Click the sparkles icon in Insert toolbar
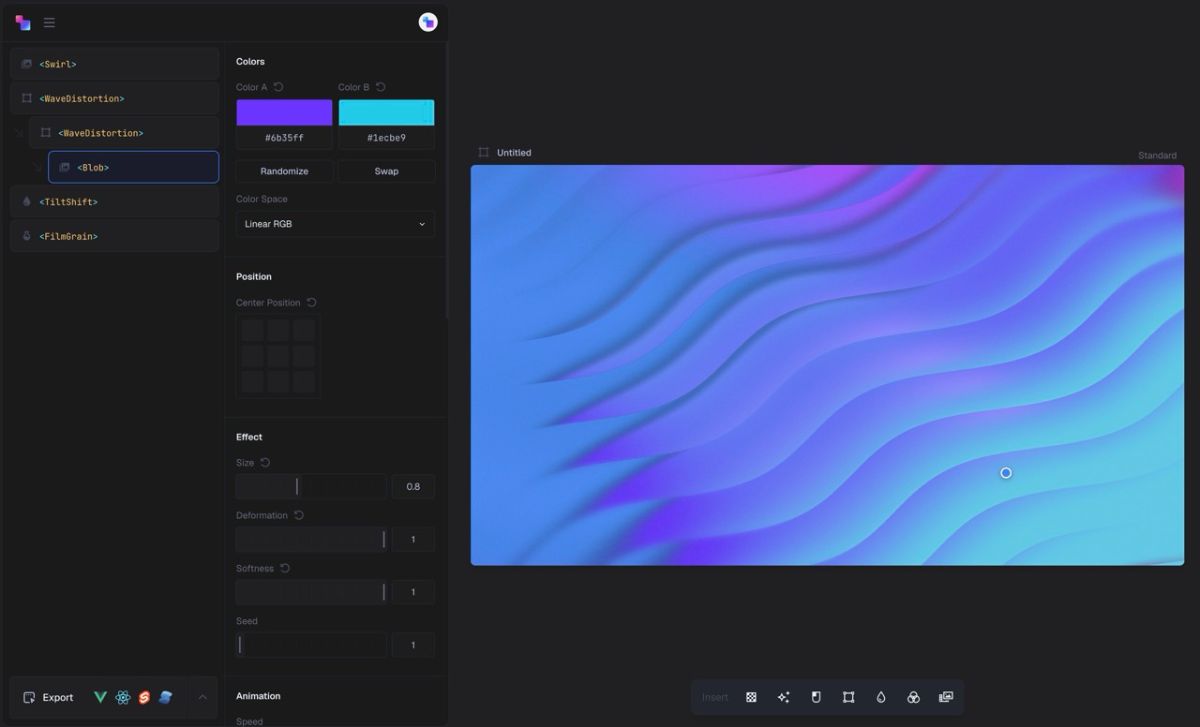The width and height of the screenshot is (1200, 727). pos(783,697)
